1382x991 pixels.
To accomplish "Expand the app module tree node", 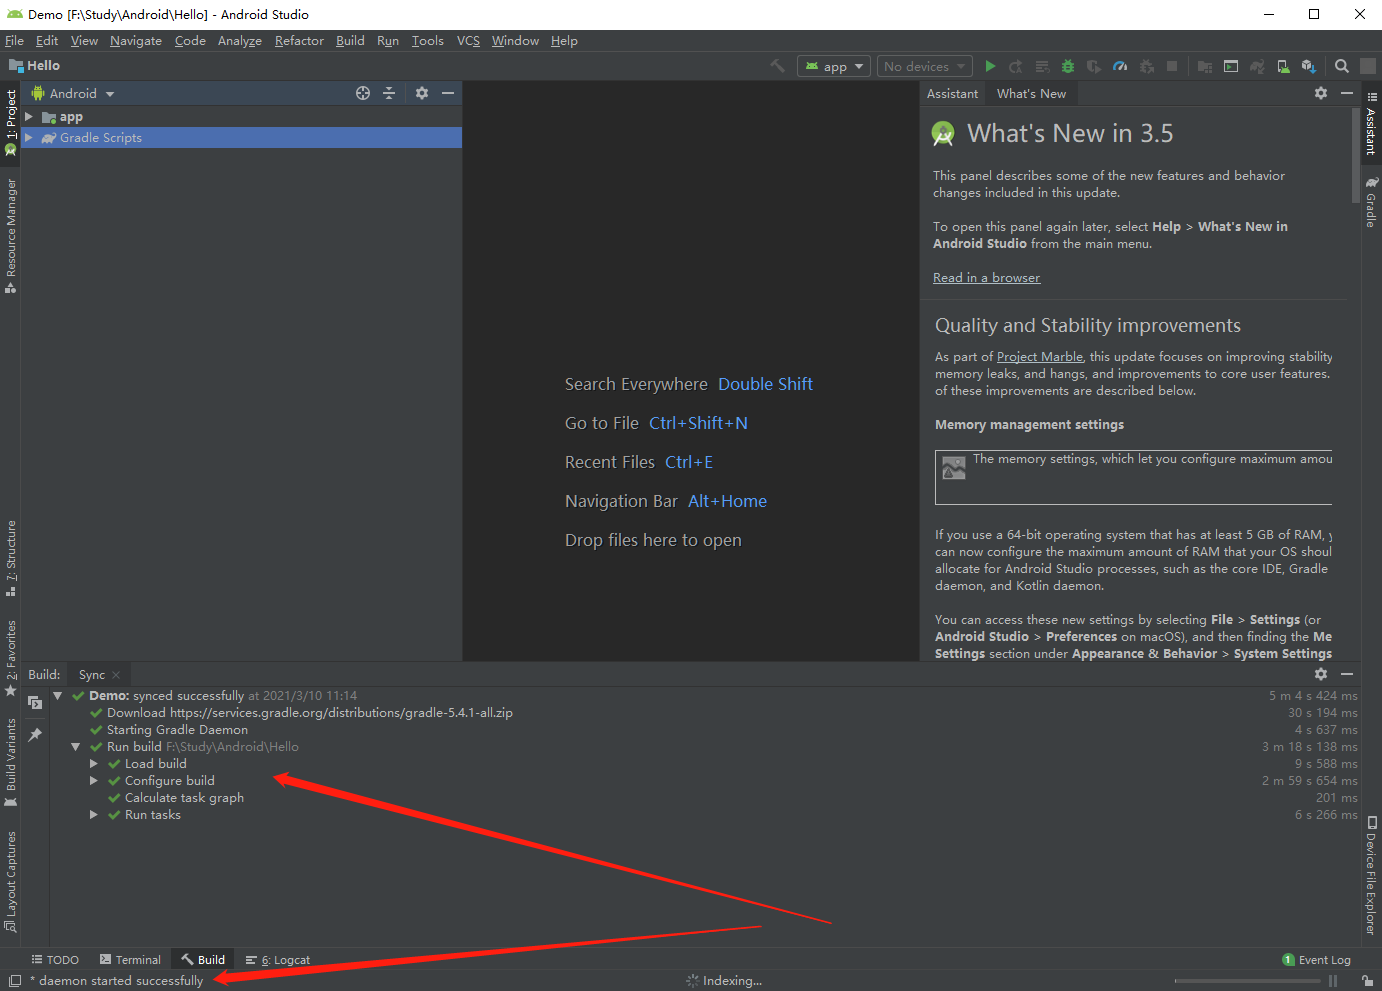I will pos(29,117).
